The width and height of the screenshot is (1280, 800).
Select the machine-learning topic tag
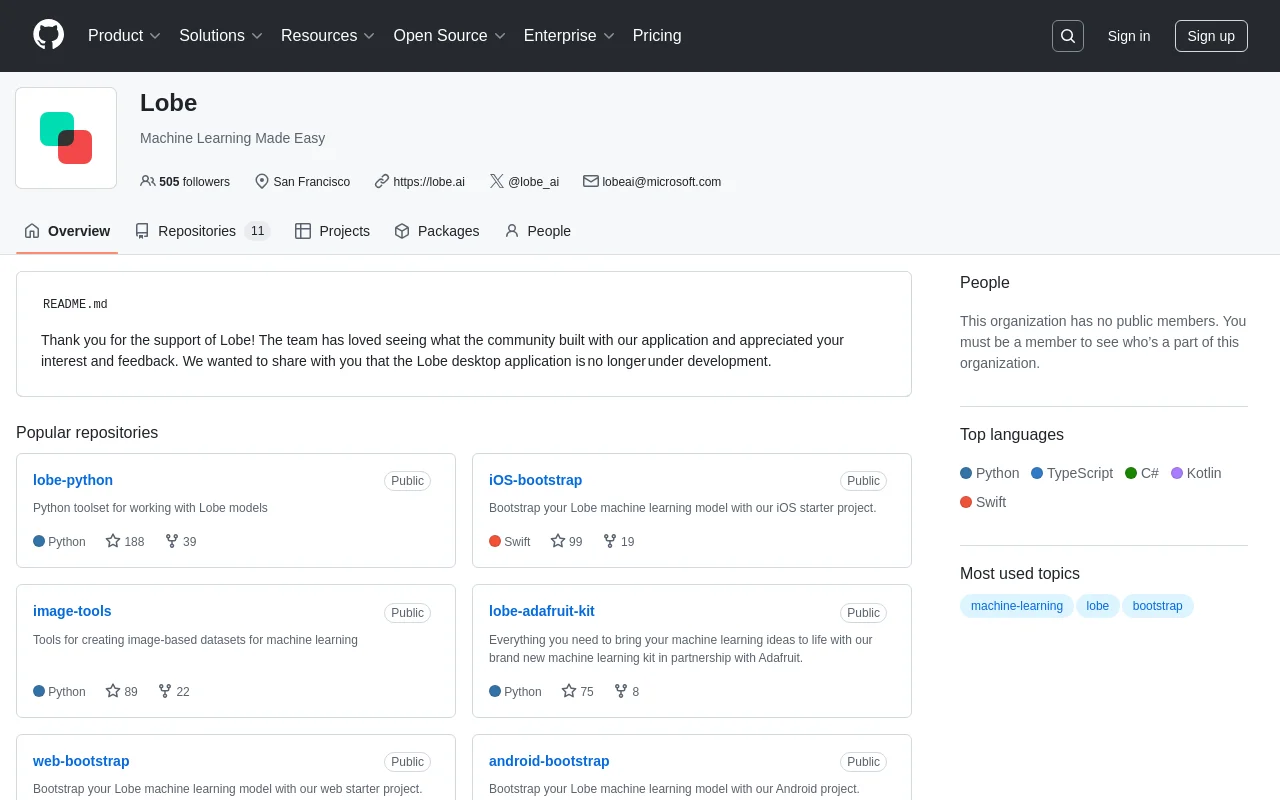point(1016,606)
